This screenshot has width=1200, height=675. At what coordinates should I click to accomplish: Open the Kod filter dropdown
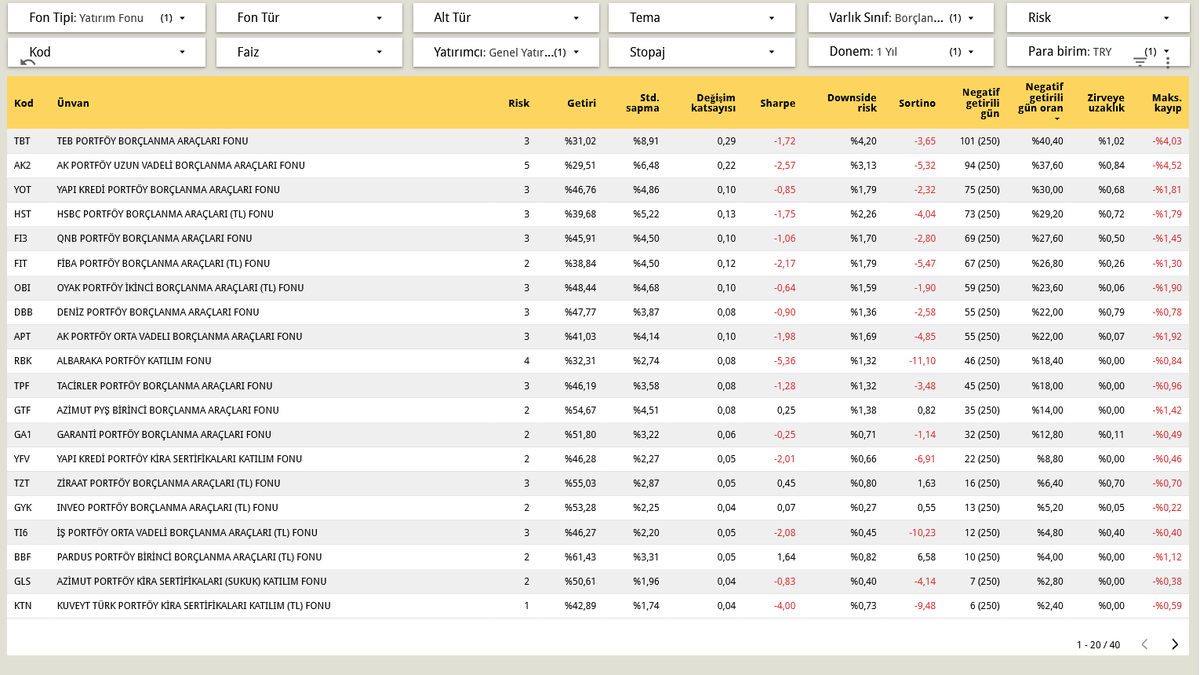(x=106, y=52)
